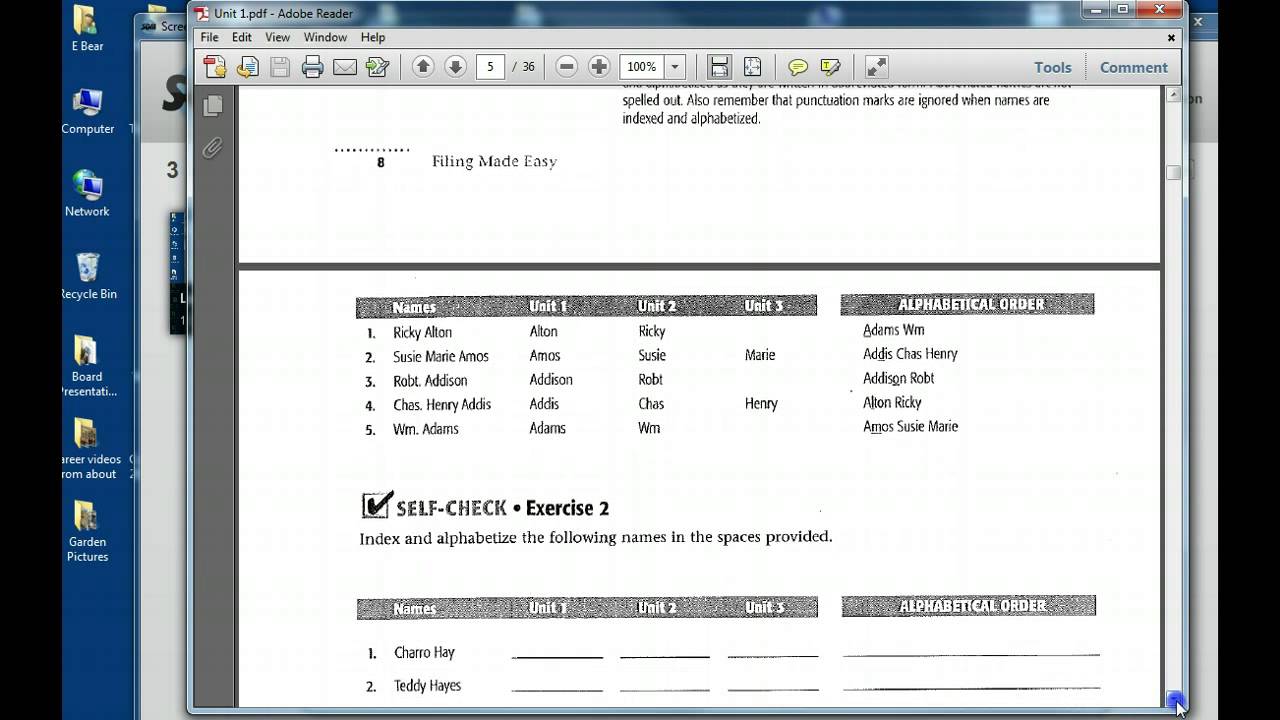Open the Help menu
The width and height of the screenshot is (1280, 720).
pyautogui.click(x=373, y=37)
